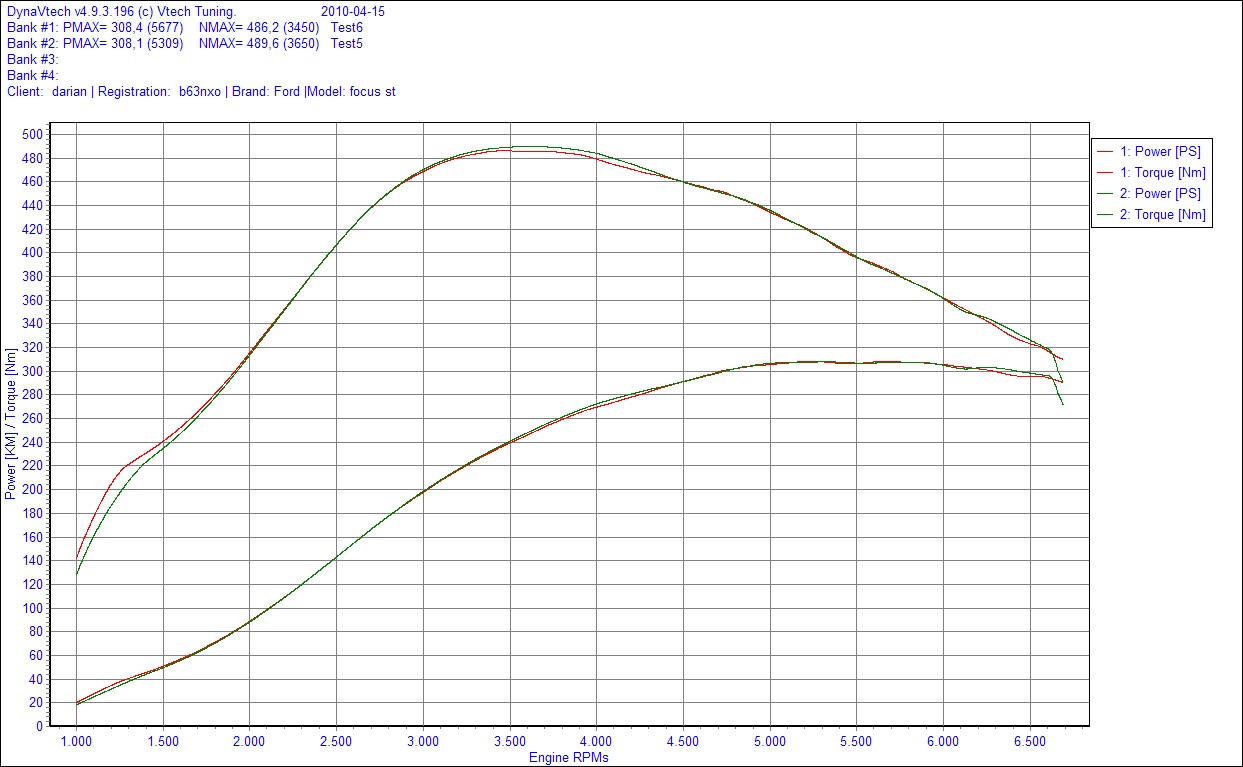Click the vertical "Power [KM] / Torque [Nm]" axis title
The height and width of the screenshot is (767, 1243).
tap(11, 430)
